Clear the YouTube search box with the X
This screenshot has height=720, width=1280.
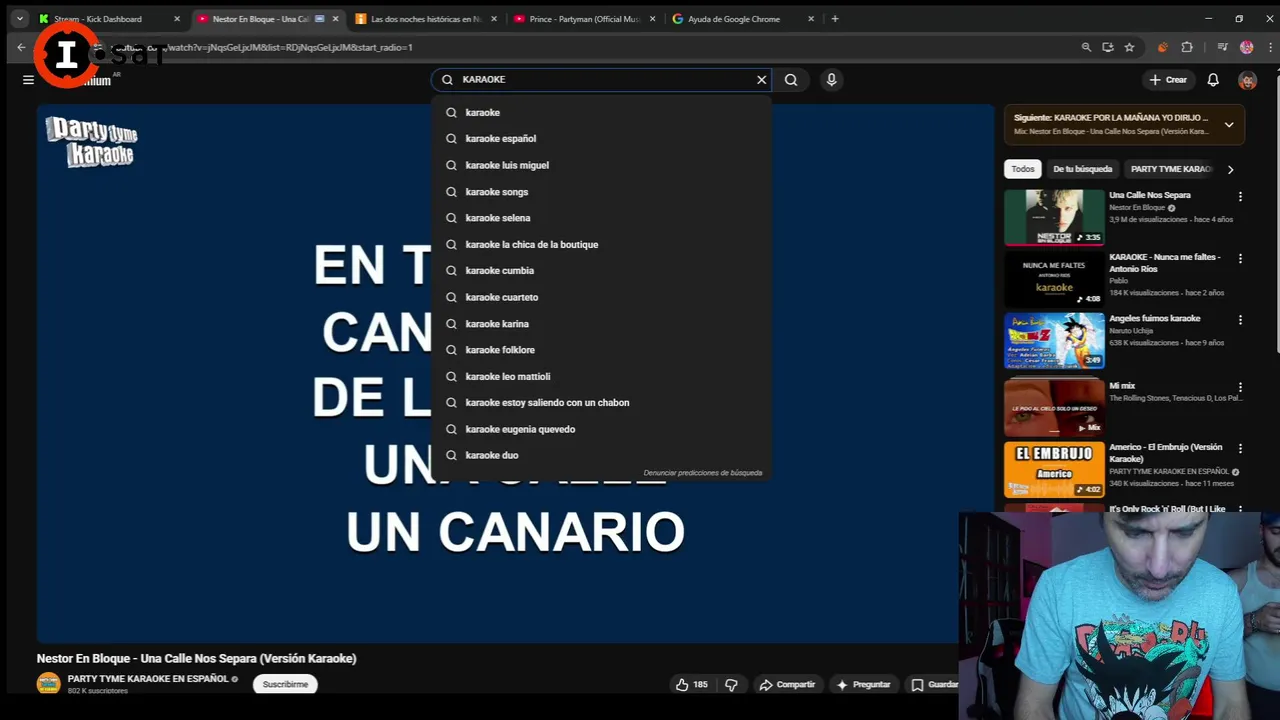click(x=761, y=80)
